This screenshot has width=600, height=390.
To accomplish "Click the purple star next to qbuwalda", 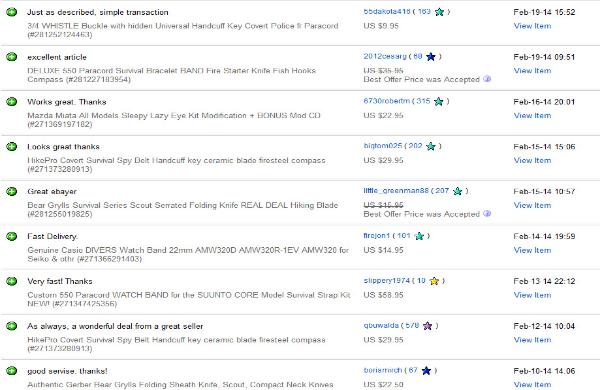I will click(427, 326).
